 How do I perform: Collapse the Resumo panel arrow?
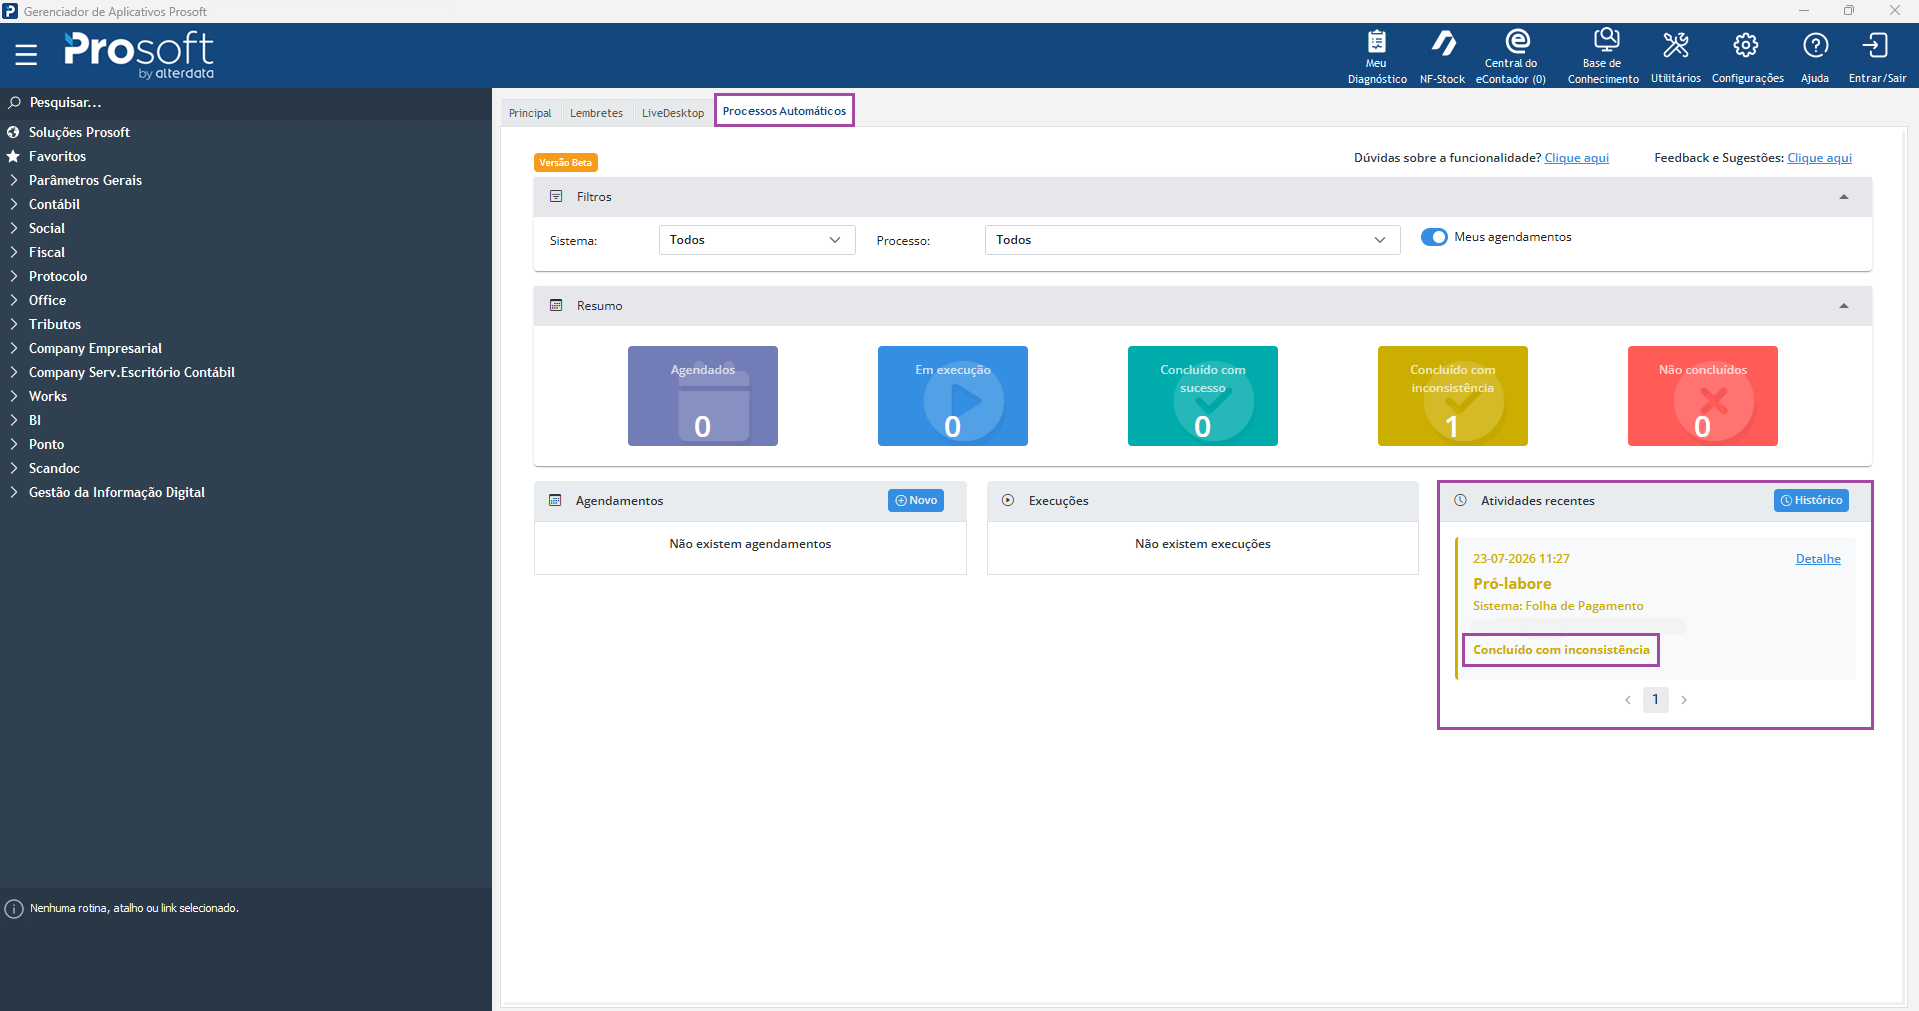point(1844,306)
